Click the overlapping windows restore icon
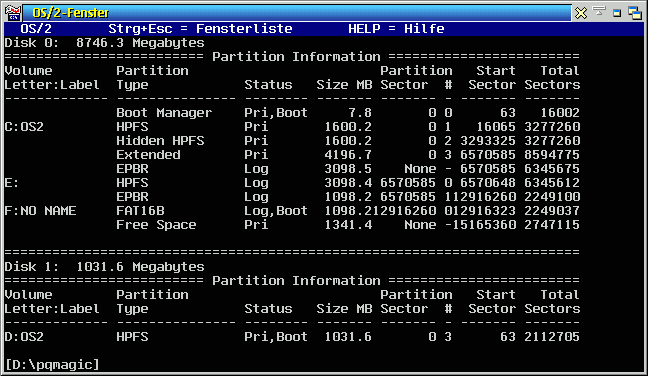Viewport: 648px width, 376px height. [635, 13]
